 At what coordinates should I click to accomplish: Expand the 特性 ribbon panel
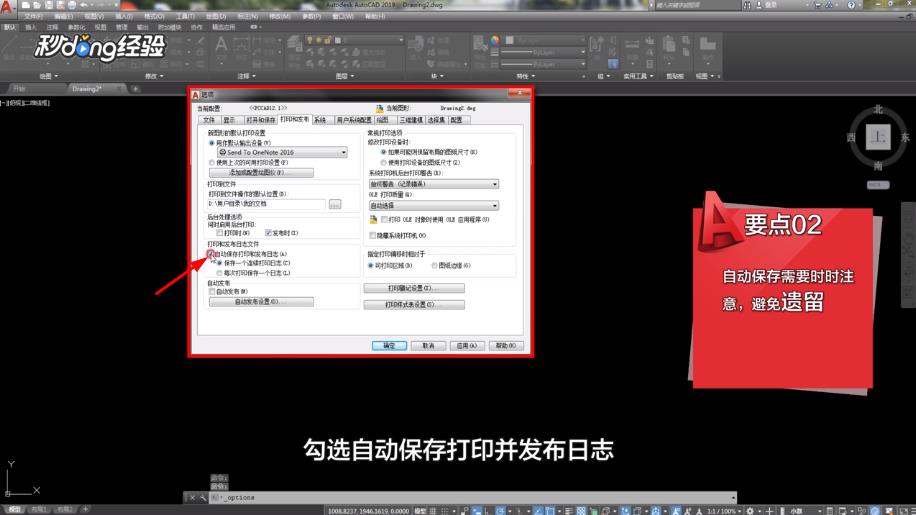526,76
